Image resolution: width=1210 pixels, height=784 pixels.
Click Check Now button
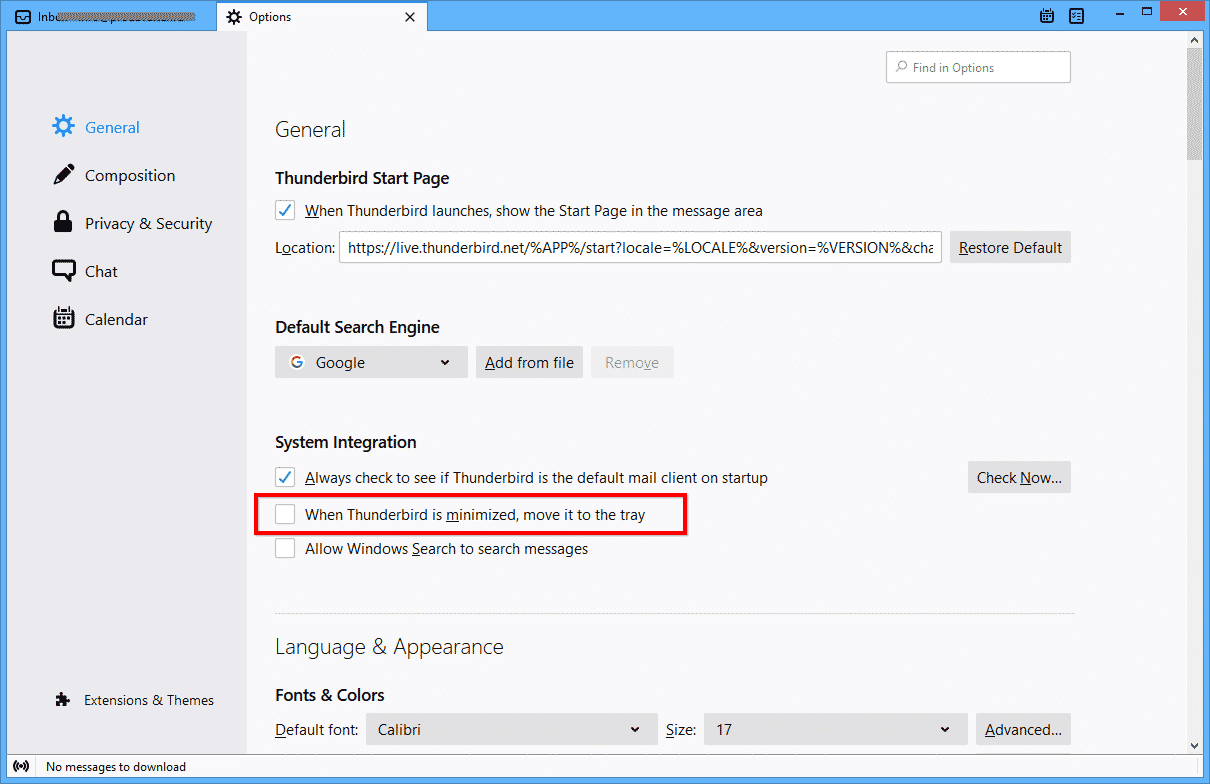tap(1019, 477)
